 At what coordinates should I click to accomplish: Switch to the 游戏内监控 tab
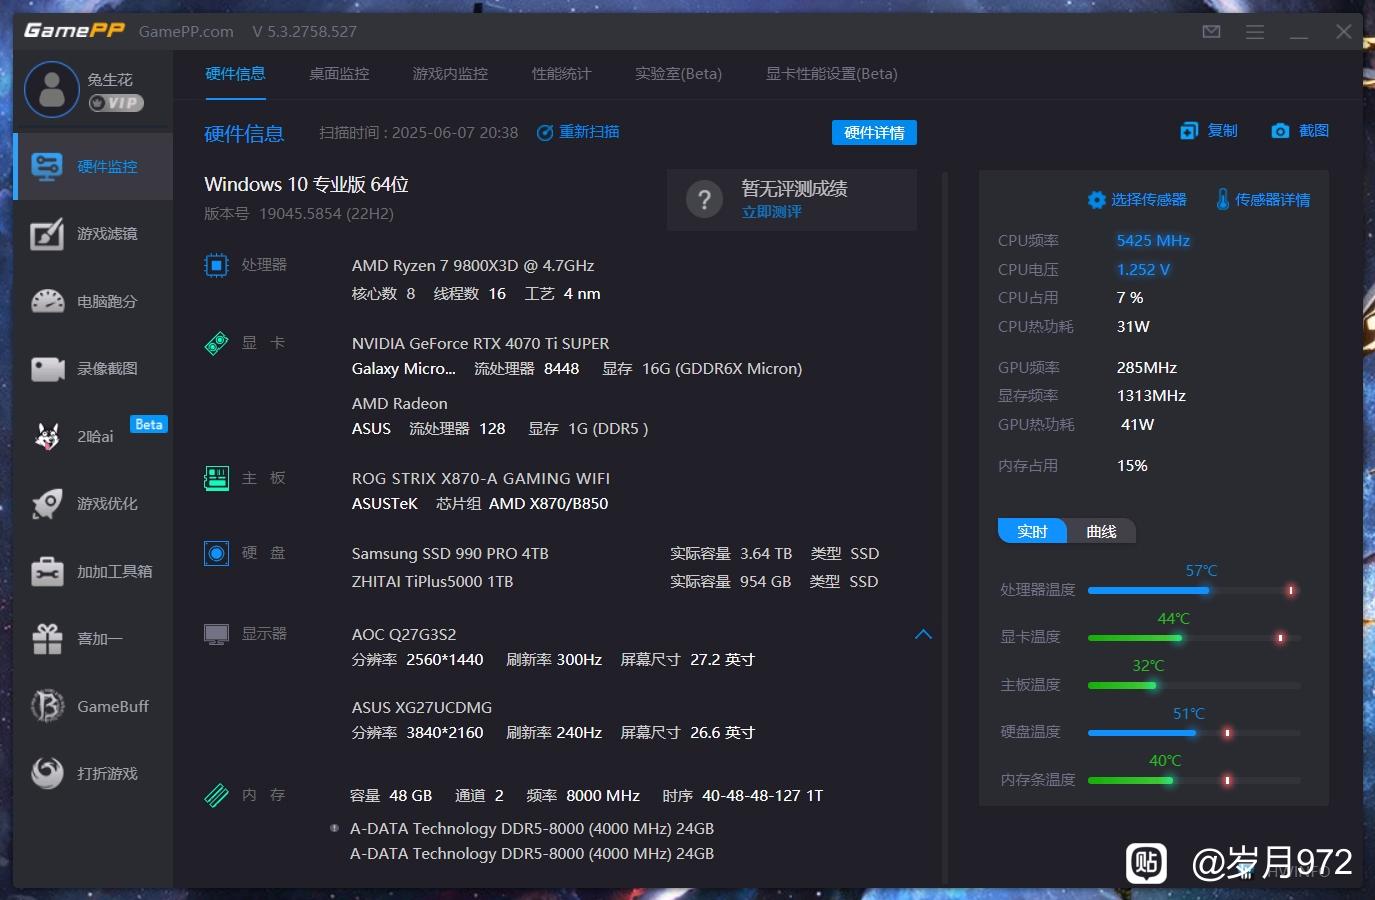pos(450,73)
